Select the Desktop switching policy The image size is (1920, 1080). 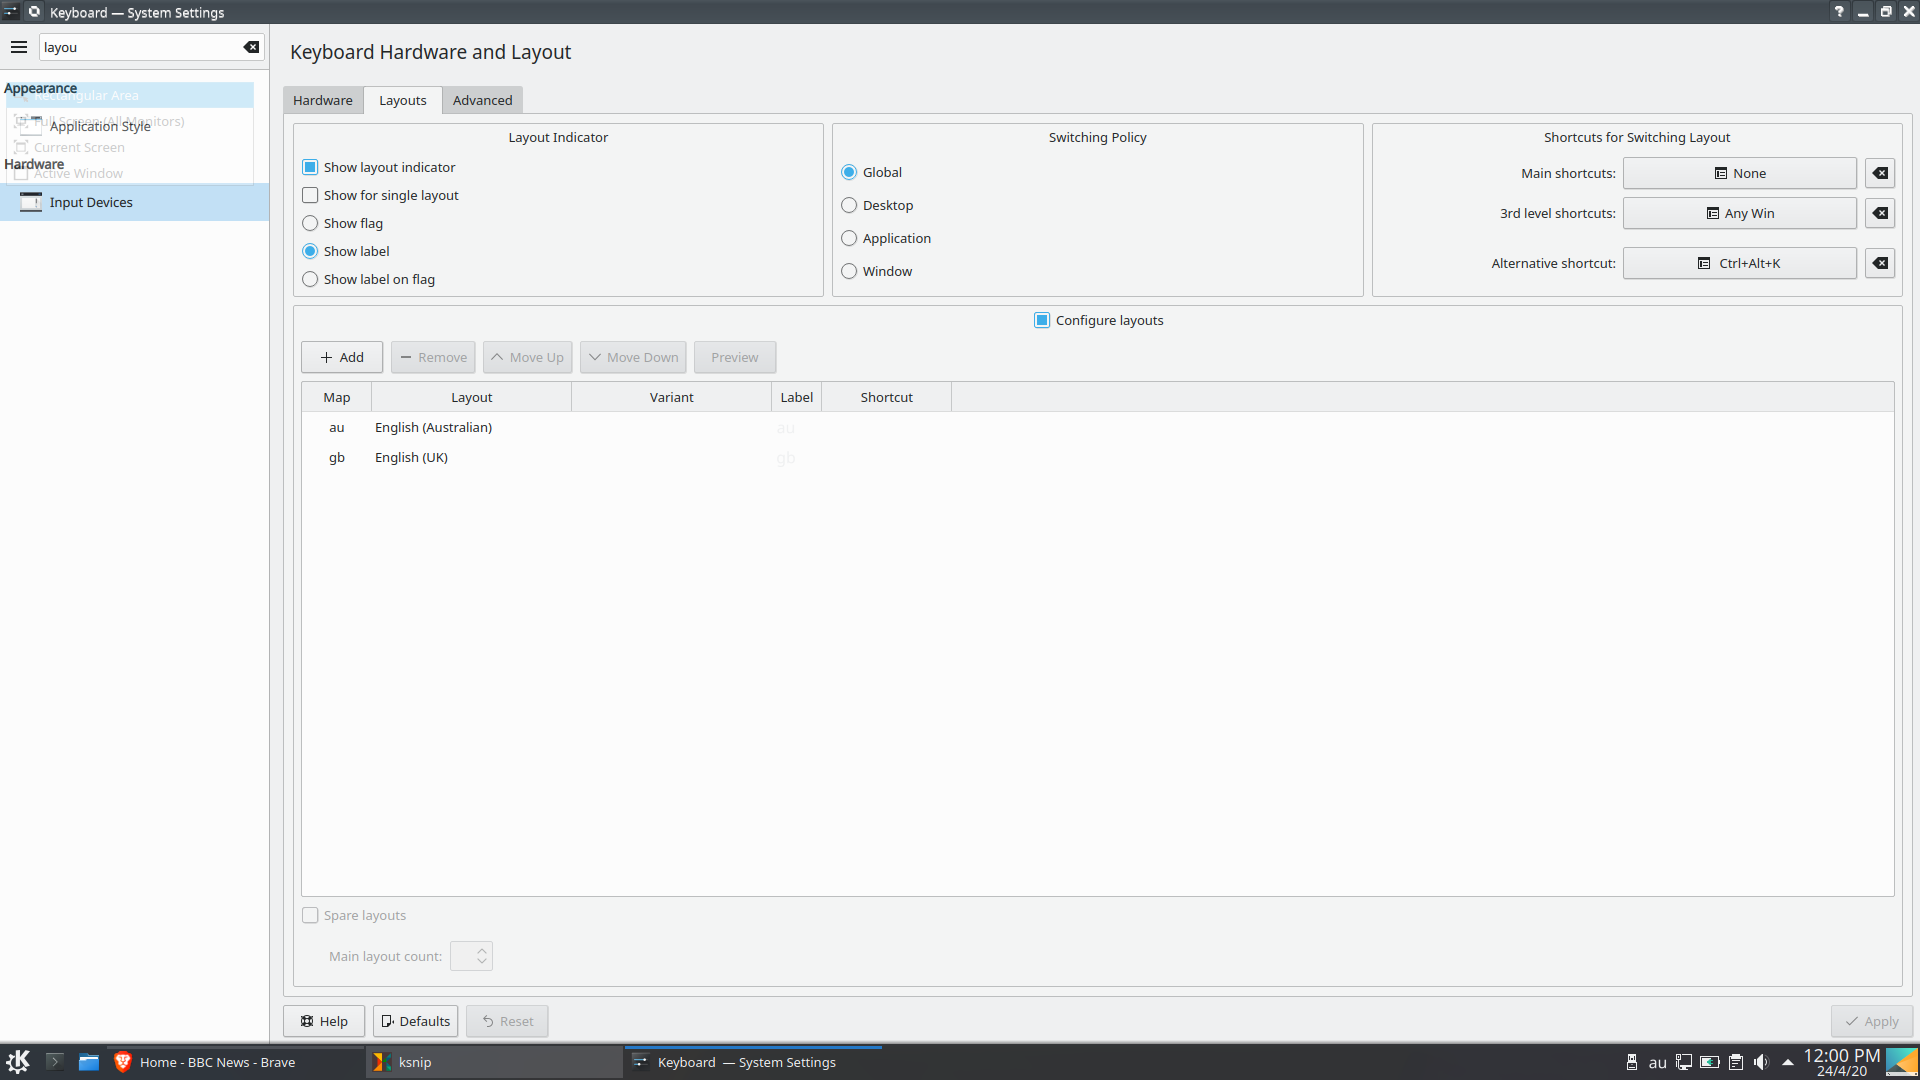[849, 205]
